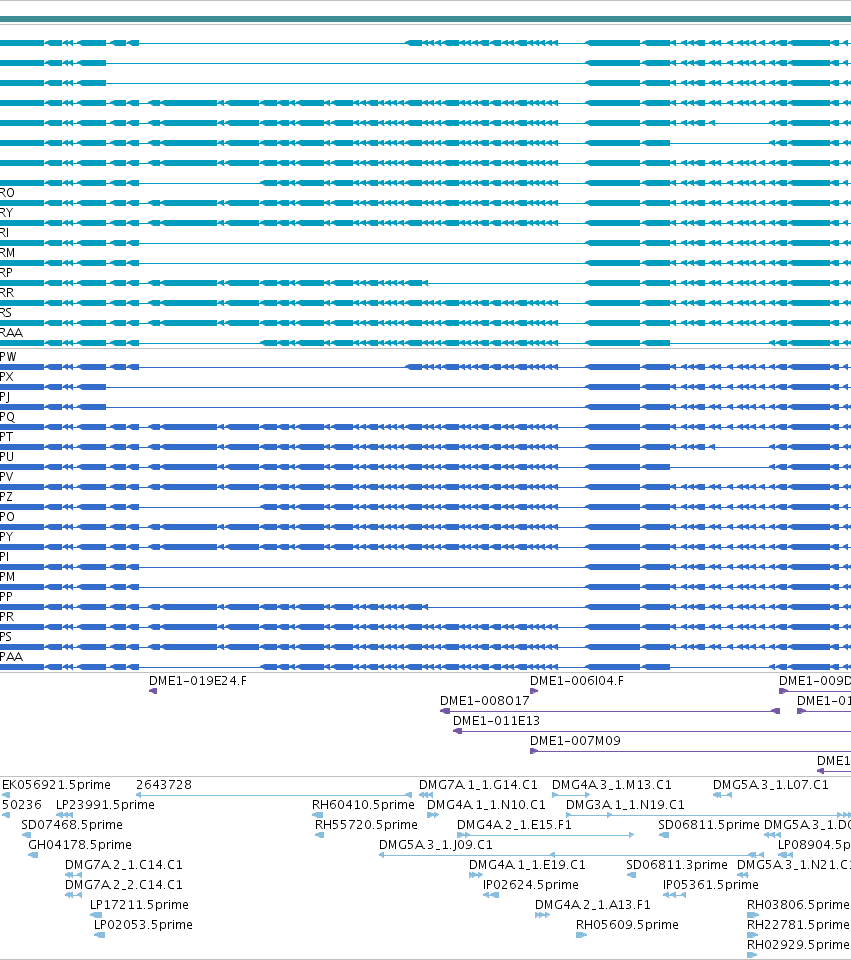
Task: Open the DMG4A1_1.N10.C1 label
Action: pyautogui.click(x=486, y=805)
